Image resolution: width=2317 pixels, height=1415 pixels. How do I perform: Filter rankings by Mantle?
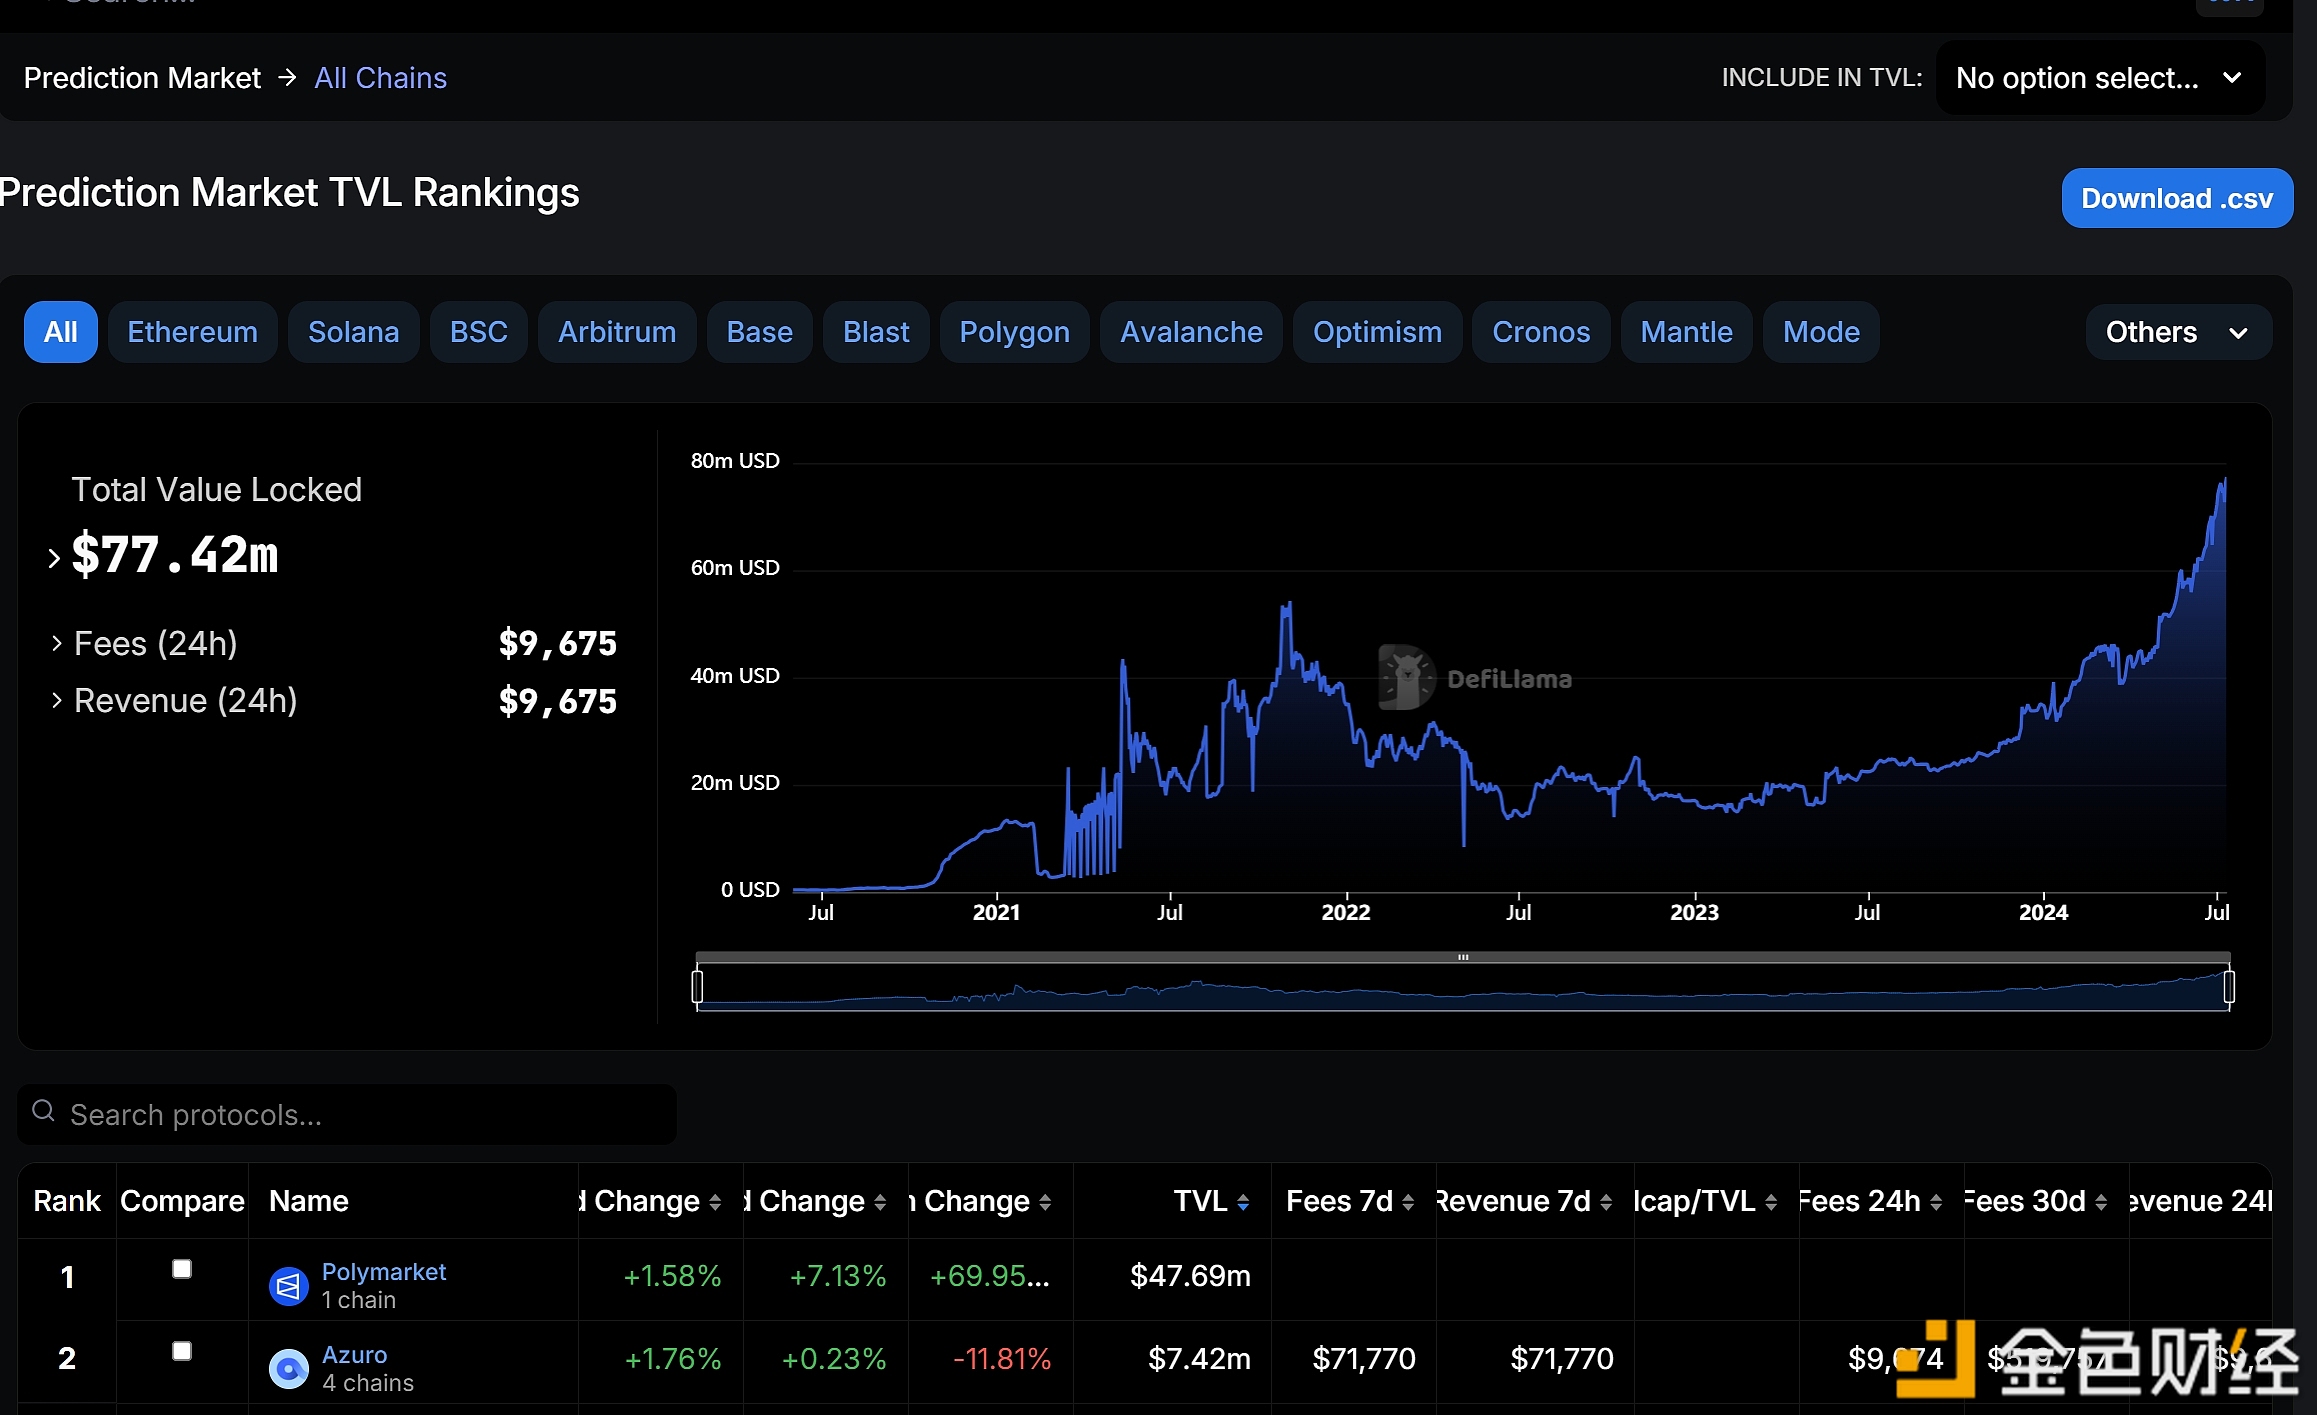1687,332
